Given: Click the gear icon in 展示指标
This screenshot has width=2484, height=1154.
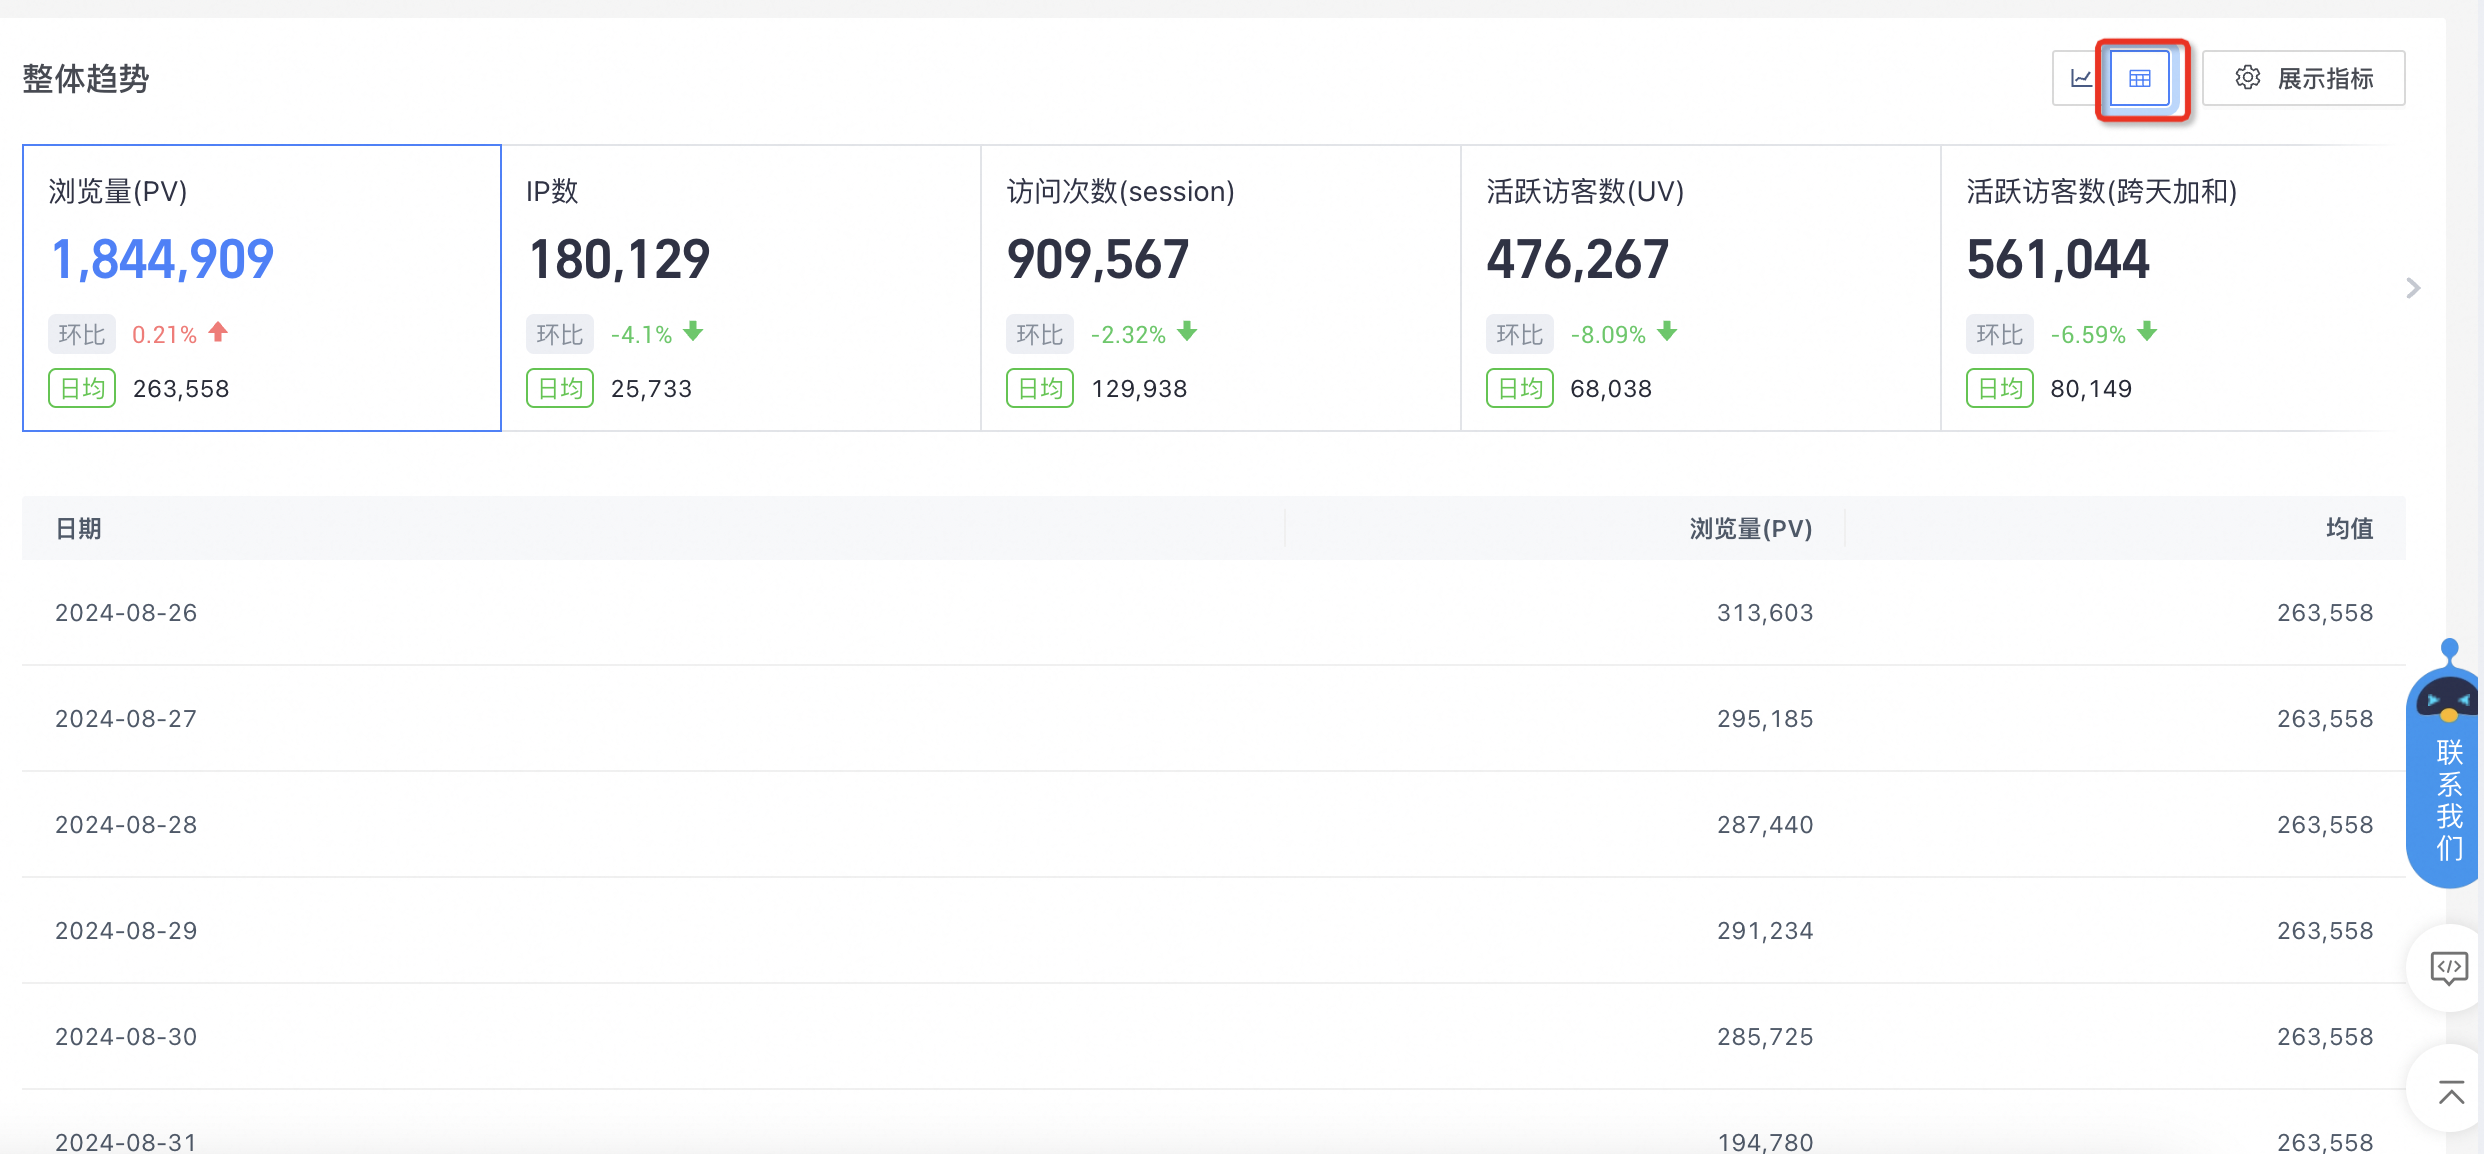Looking at the screenshot, I should [2248, 78].
